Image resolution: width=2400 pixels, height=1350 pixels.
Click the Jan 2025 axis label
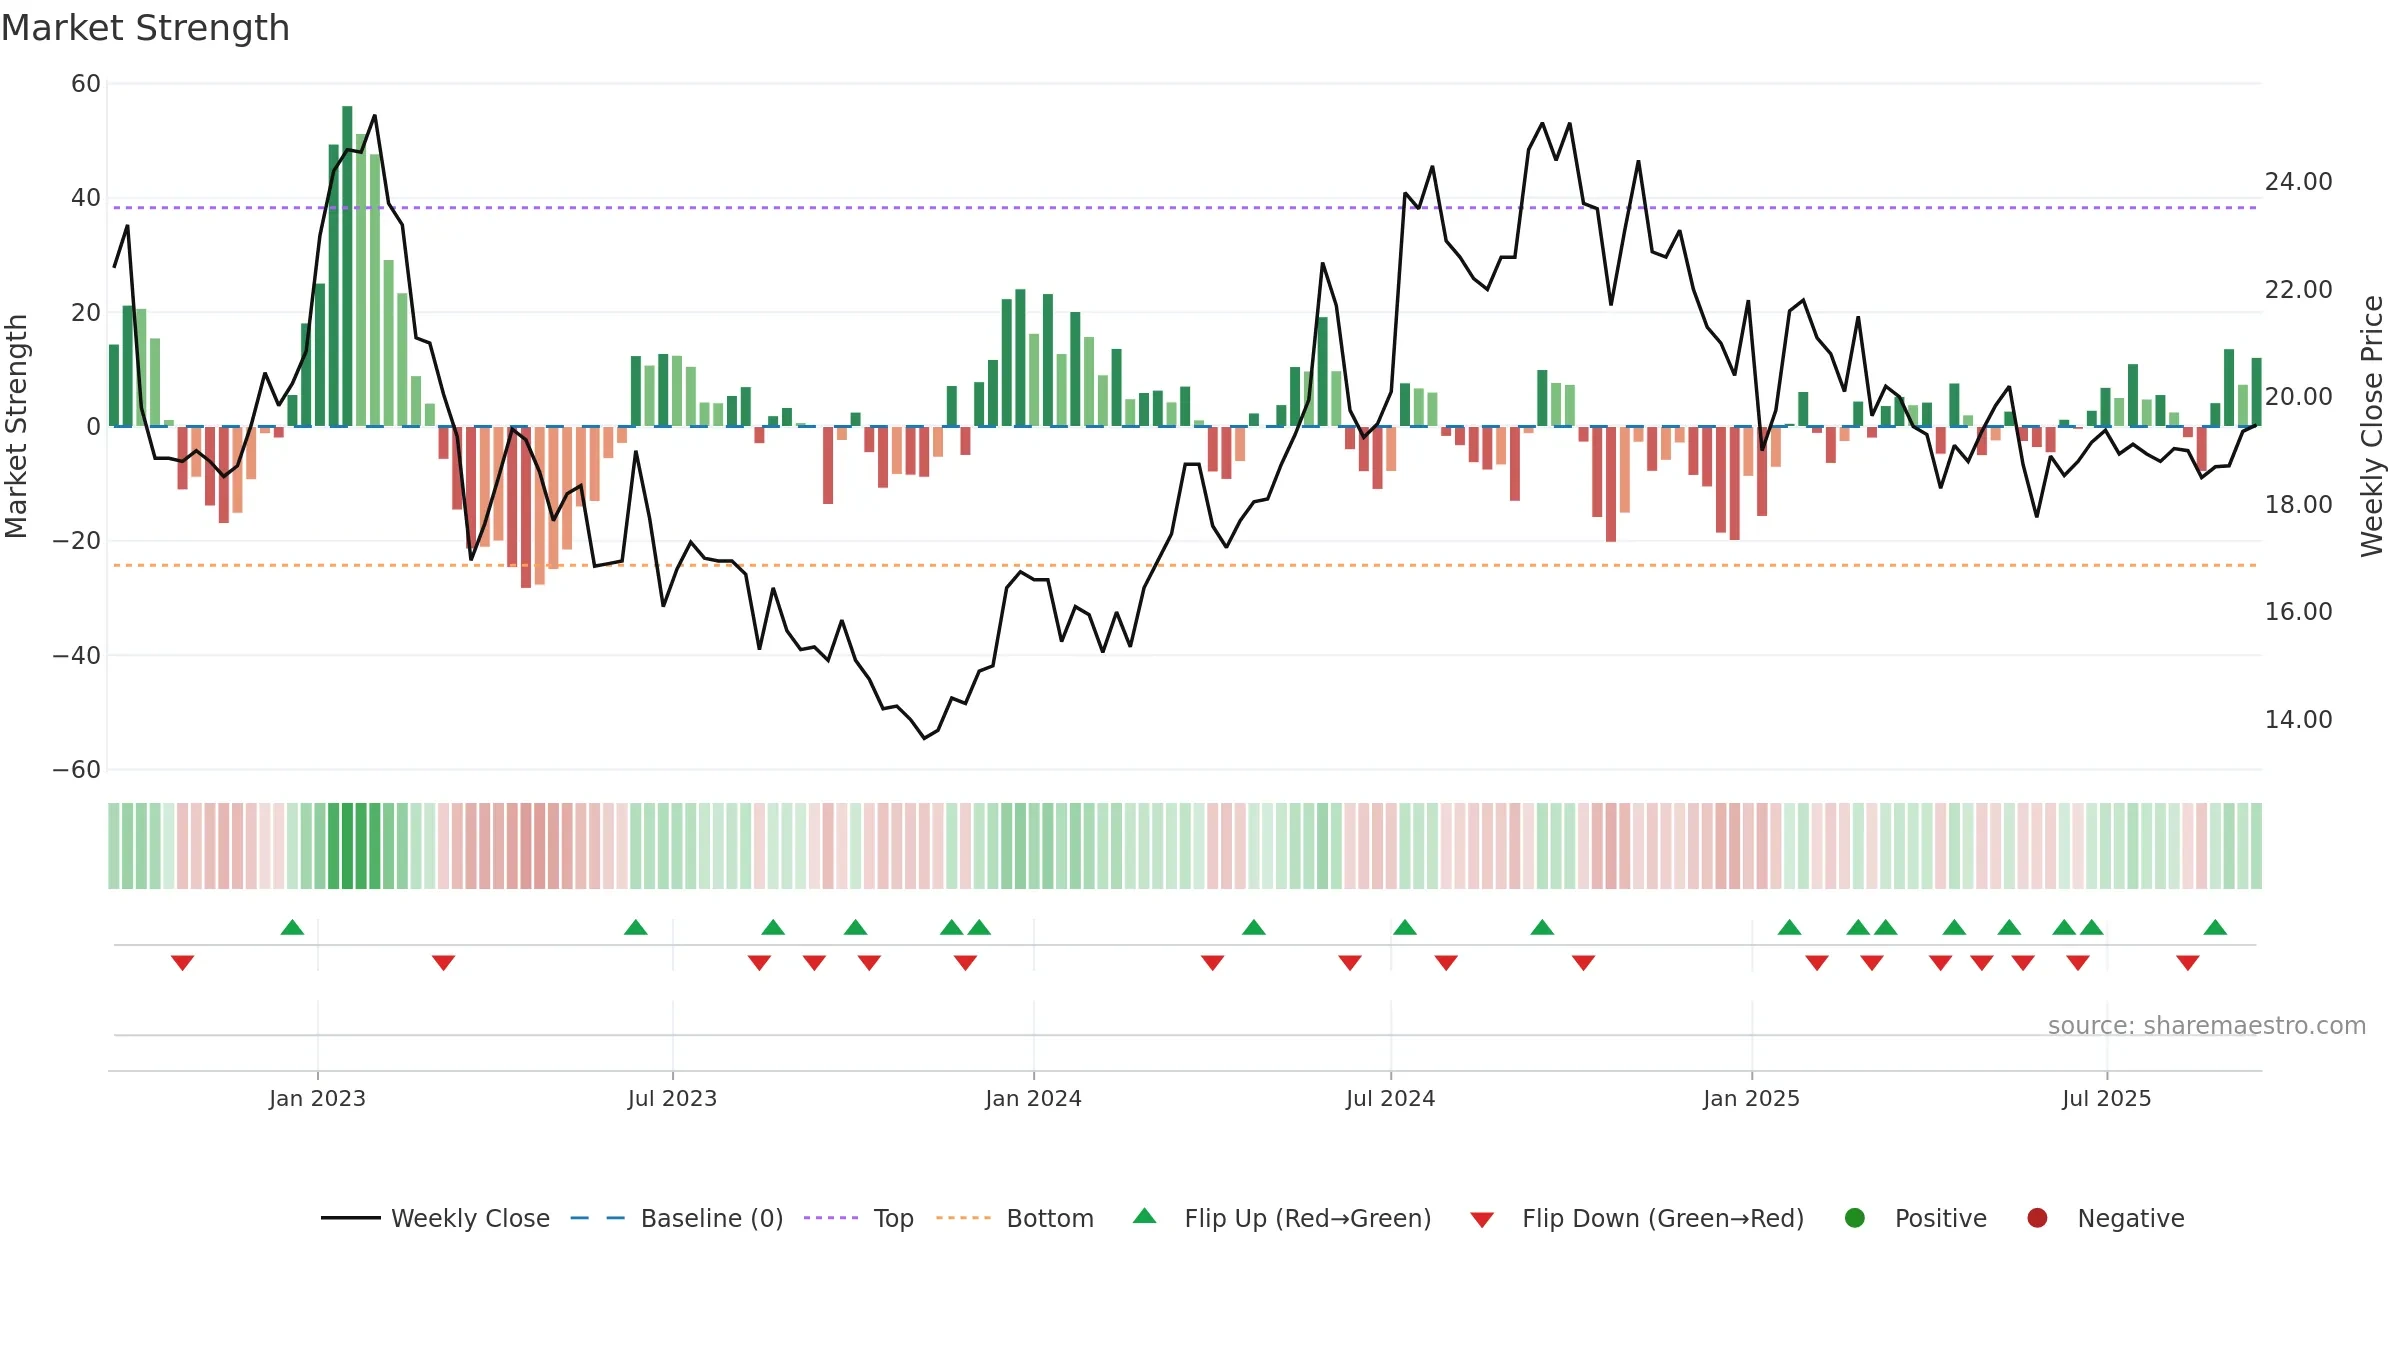pos(1752,1098)
